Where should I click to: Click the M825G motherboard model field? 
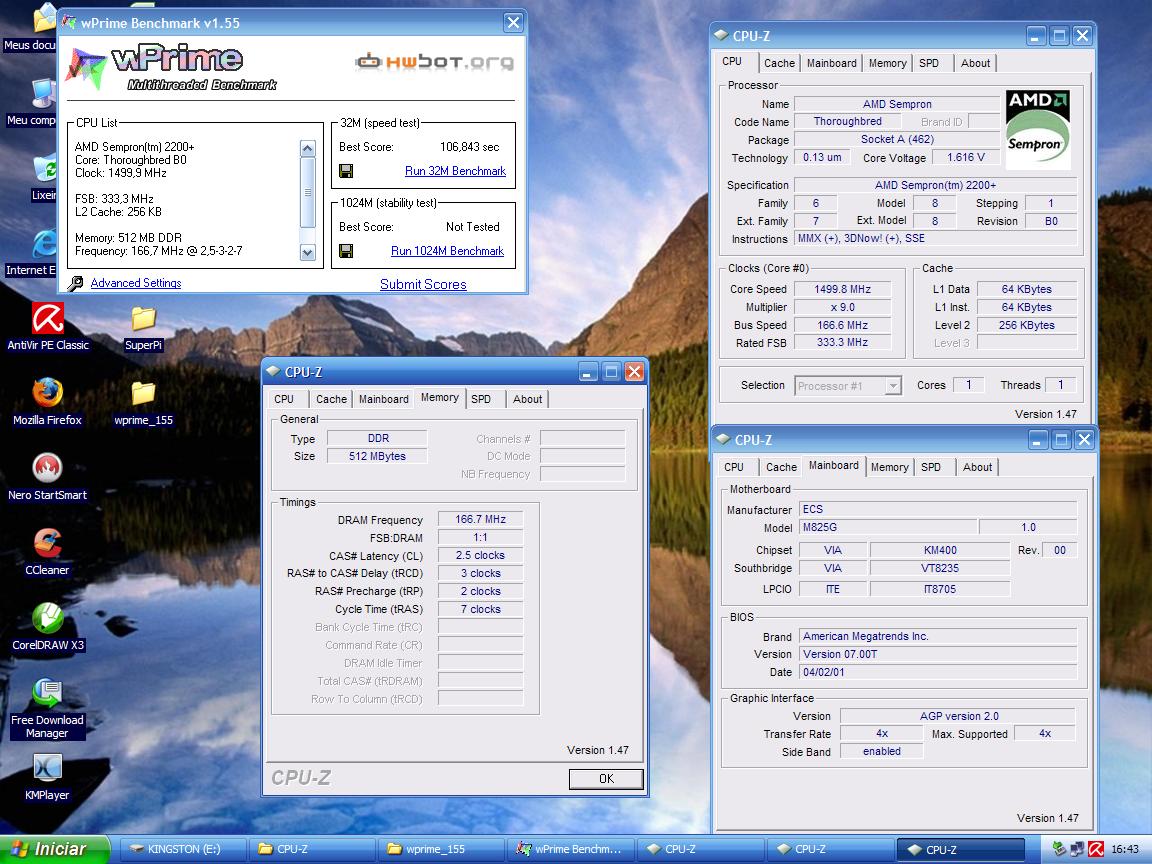[888, 528]
